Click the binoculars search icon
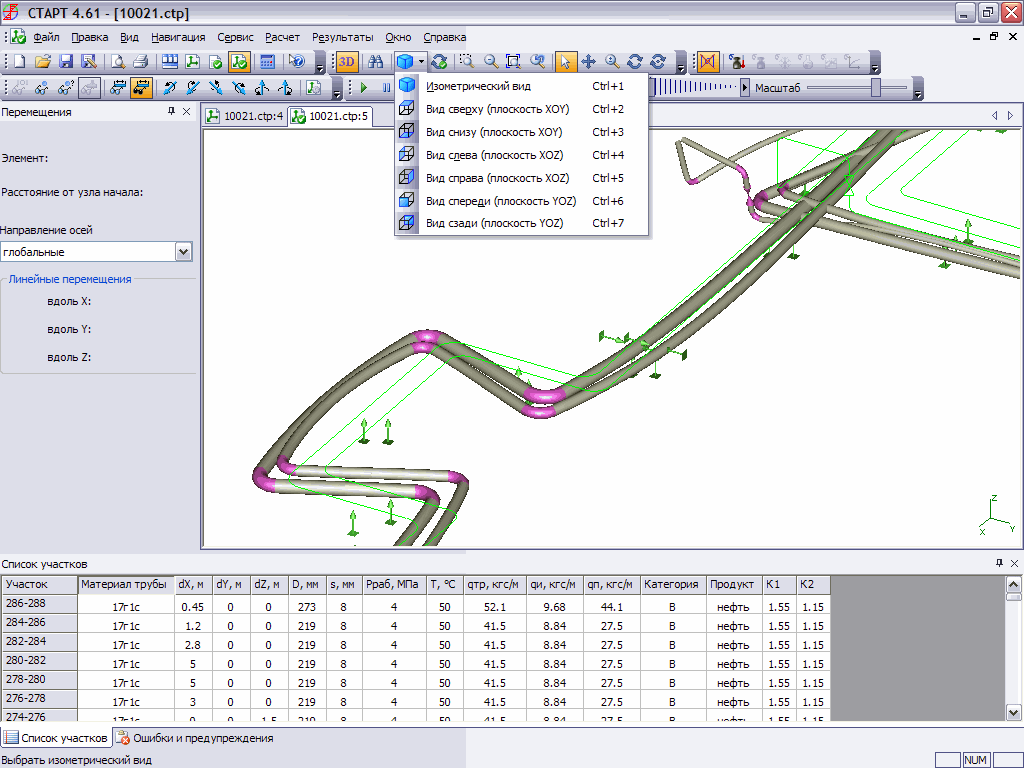The width and height of the screenshot is (1024, 768). [x=377, y=62]
